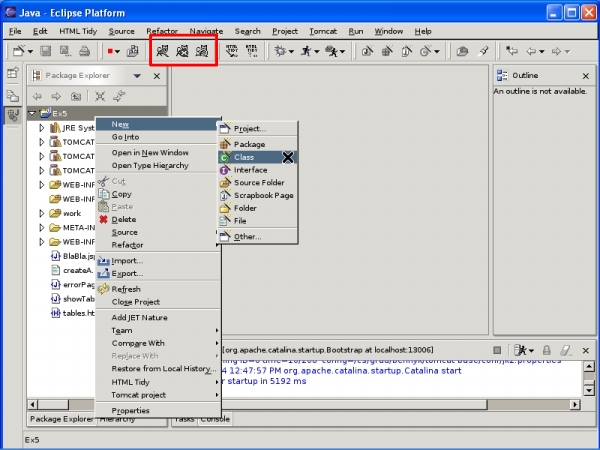Open the Debug dropdown arrow

292,51
